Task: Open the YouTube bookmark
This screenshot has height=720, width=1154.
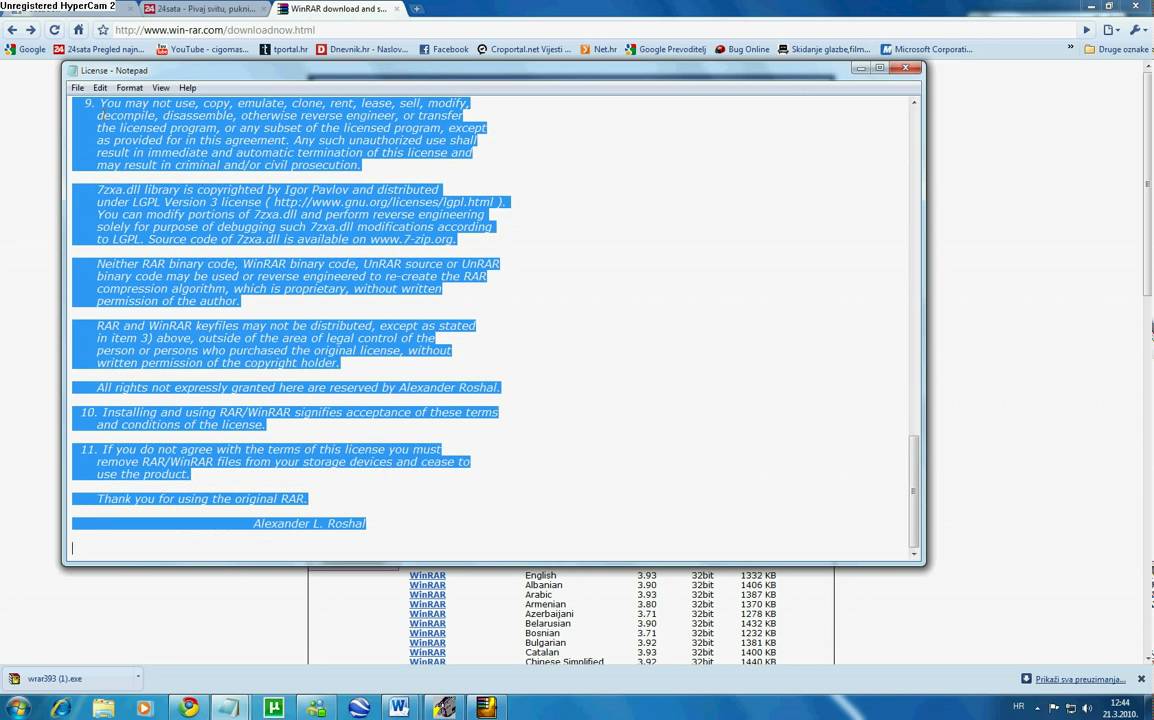Action: [203, 49]
